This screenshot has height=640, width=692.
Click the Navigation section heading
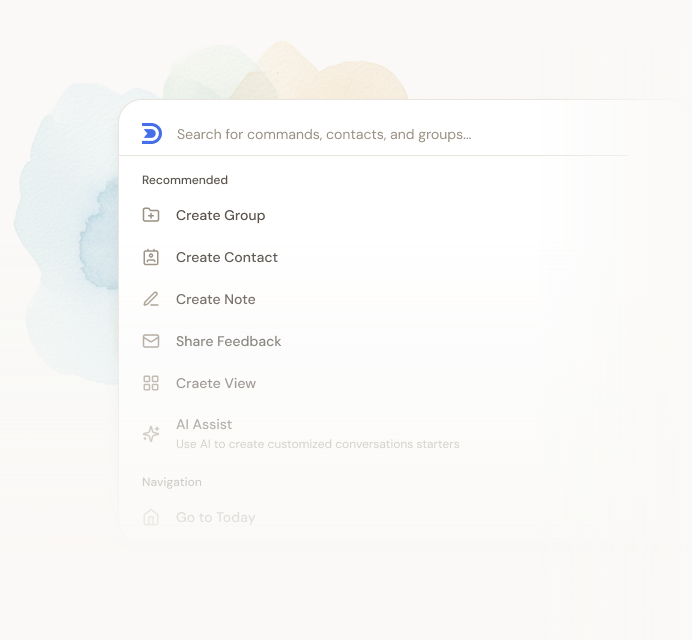point(172,482)
